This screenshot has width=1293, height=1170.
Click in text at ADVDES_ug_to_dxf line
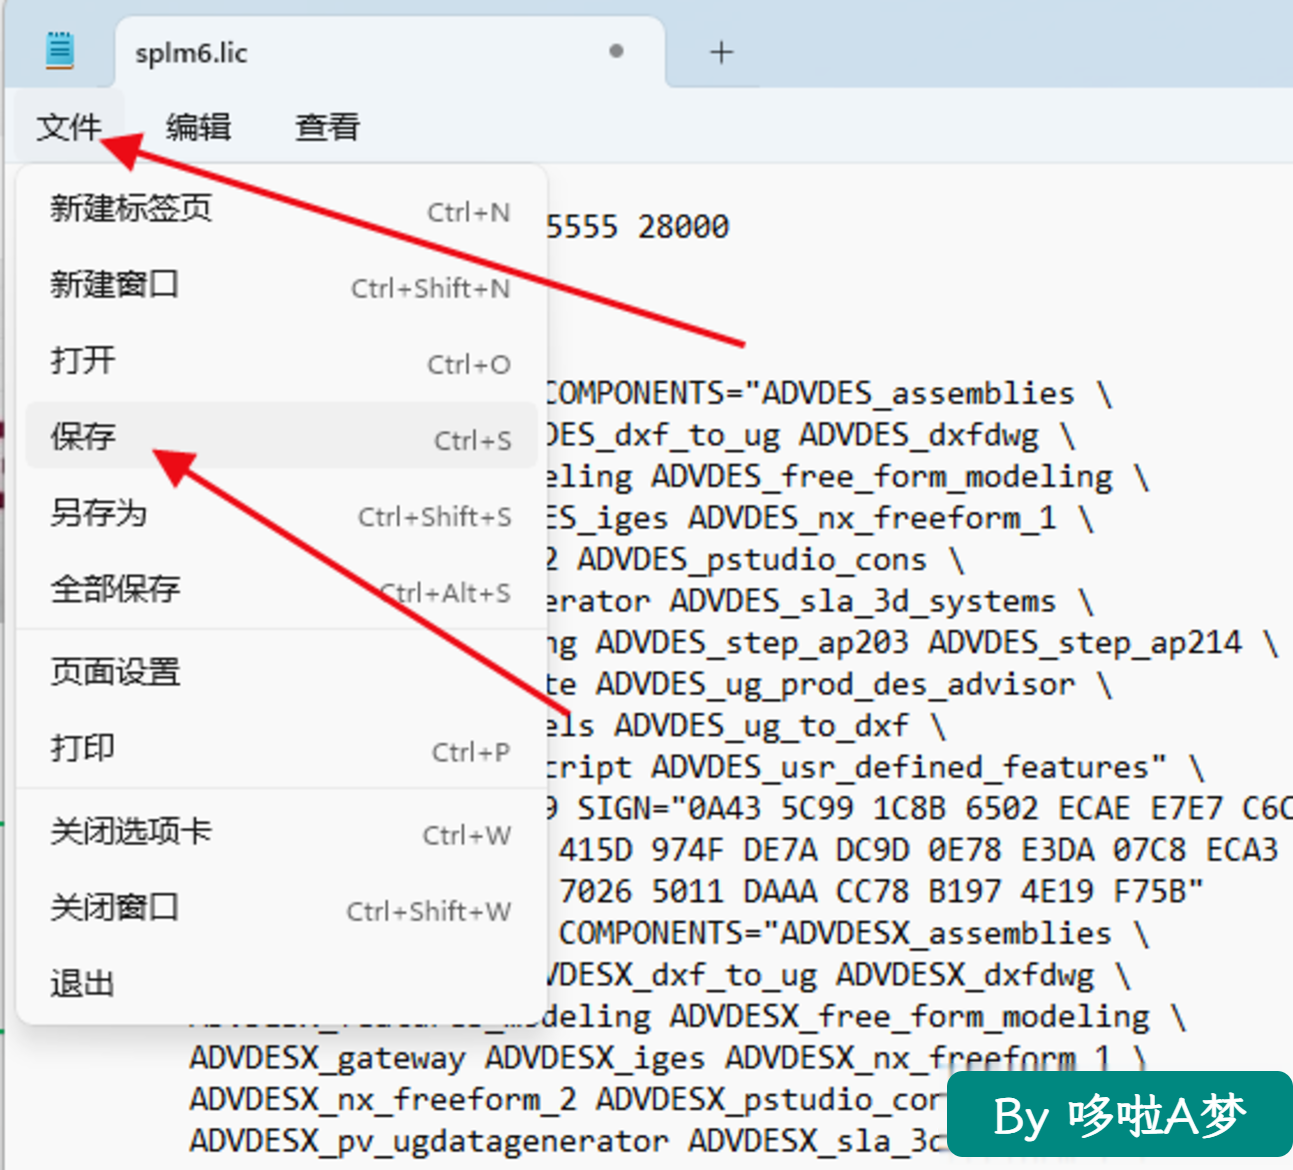(x=760, y=725)
